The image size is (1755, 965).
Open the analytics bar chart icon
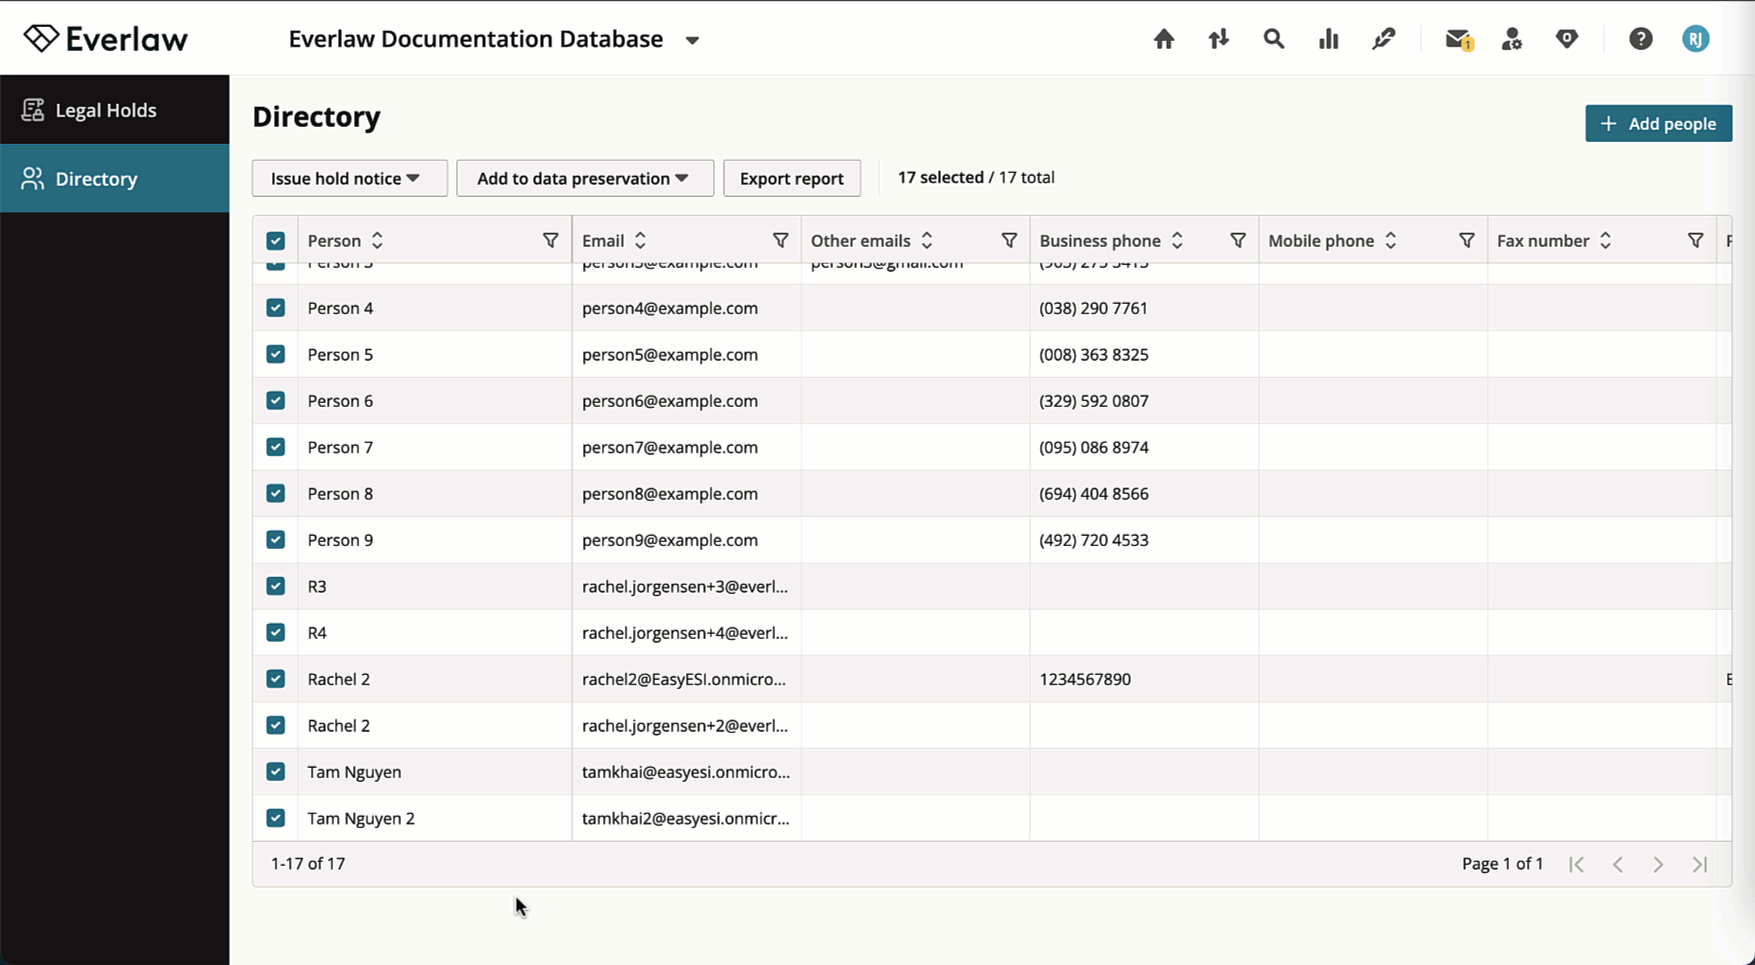click(1328, 39)
